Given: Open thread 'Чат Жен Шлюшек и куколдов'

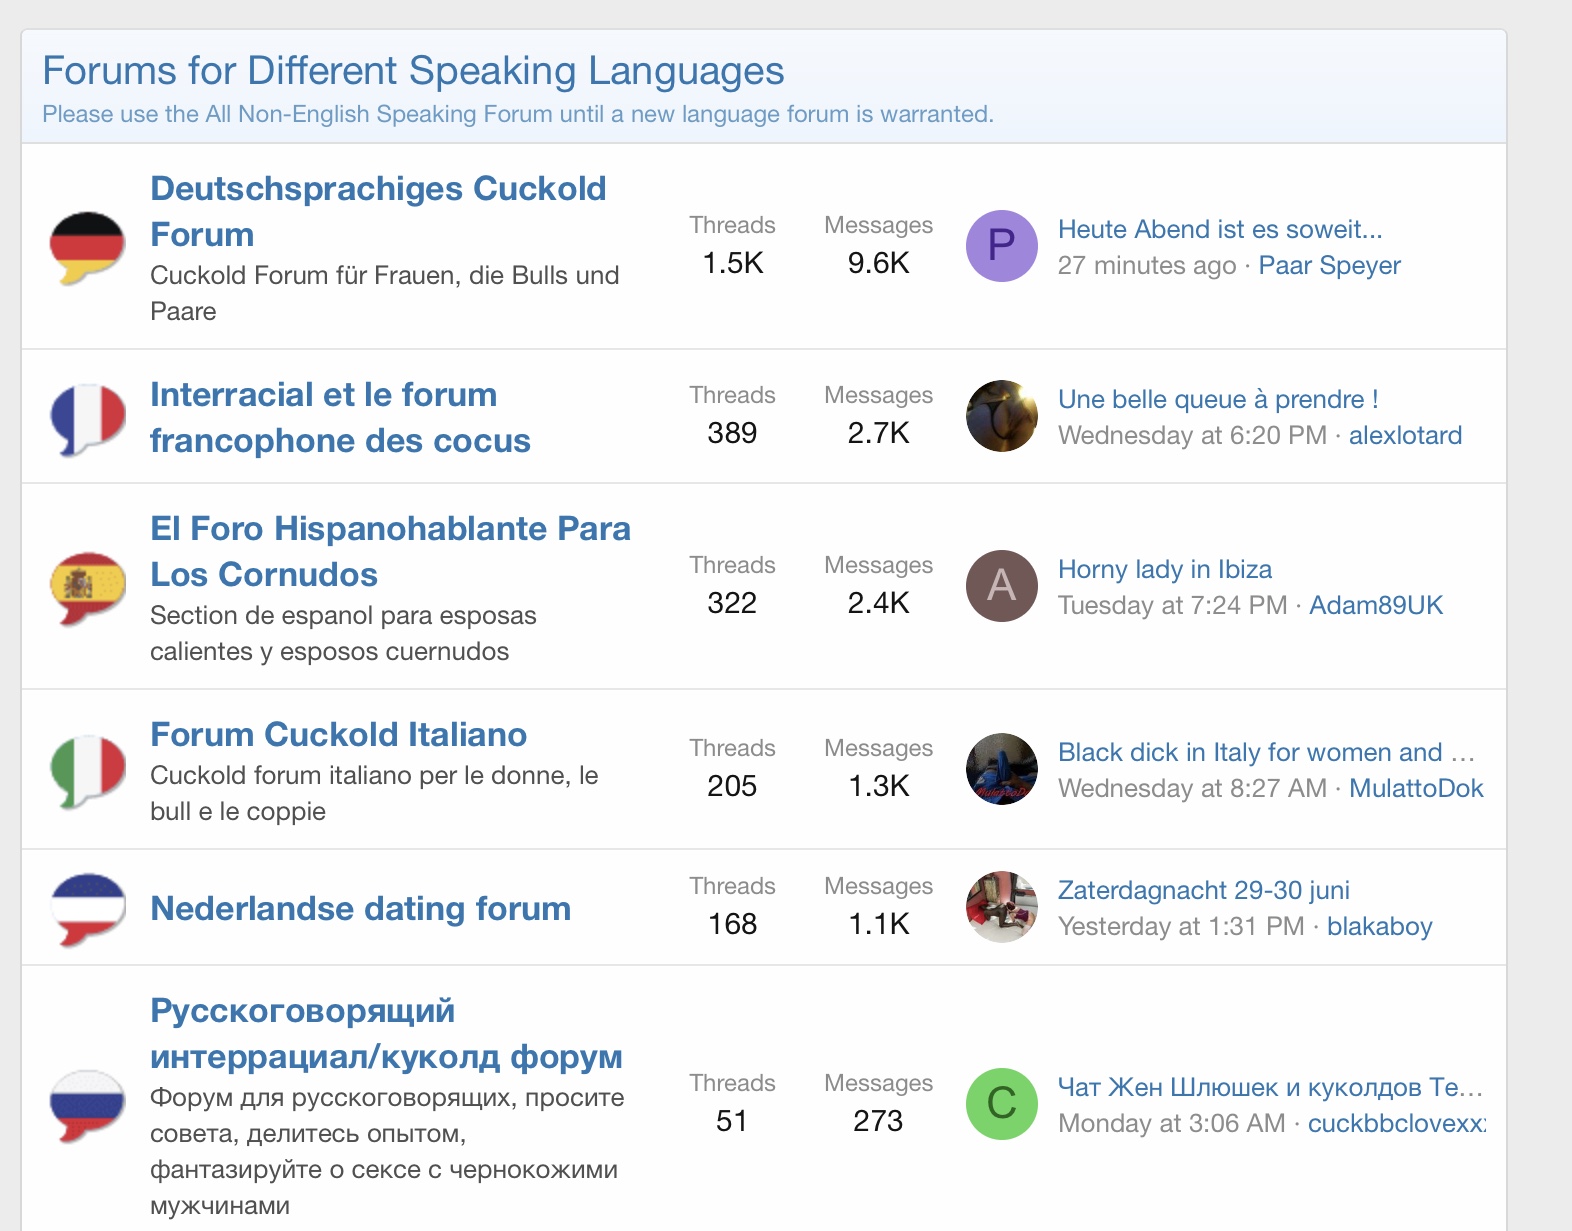Looking at the screenshot, I should coord(1270,1087).
